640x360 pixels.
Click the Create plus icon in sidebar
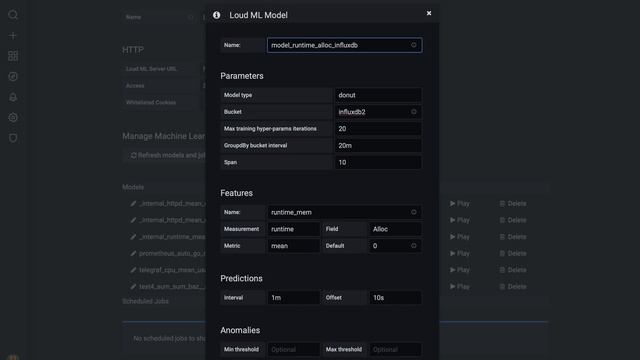click(x=13, y=36)
